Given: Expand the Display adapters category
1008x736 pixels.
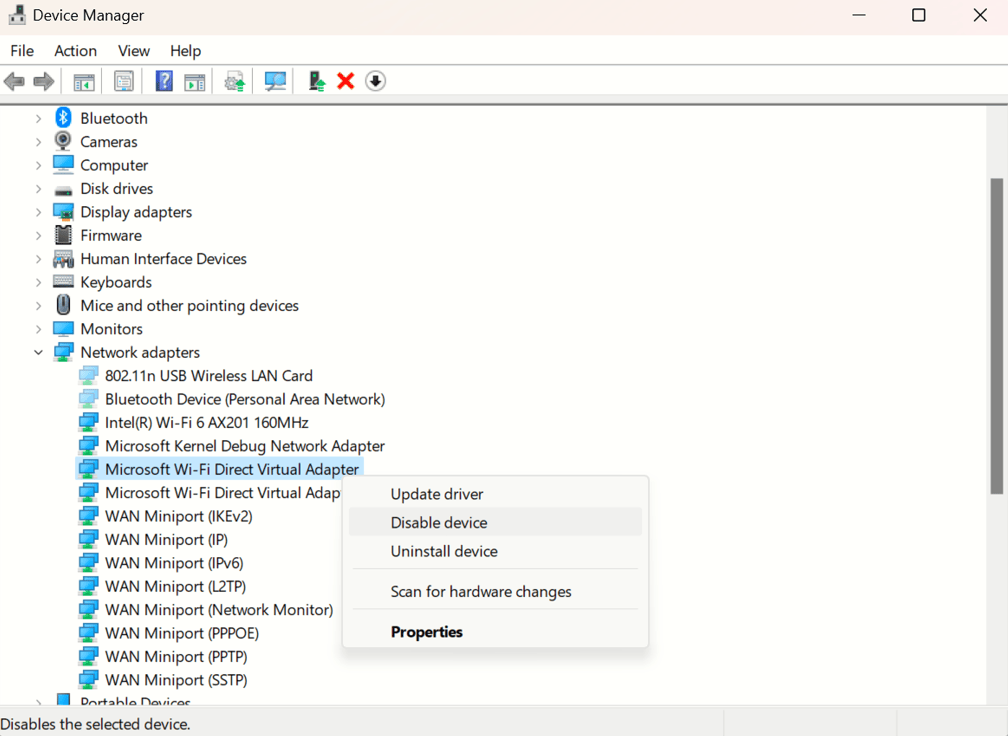Looking at the screenshot, I should pos(38,211).
